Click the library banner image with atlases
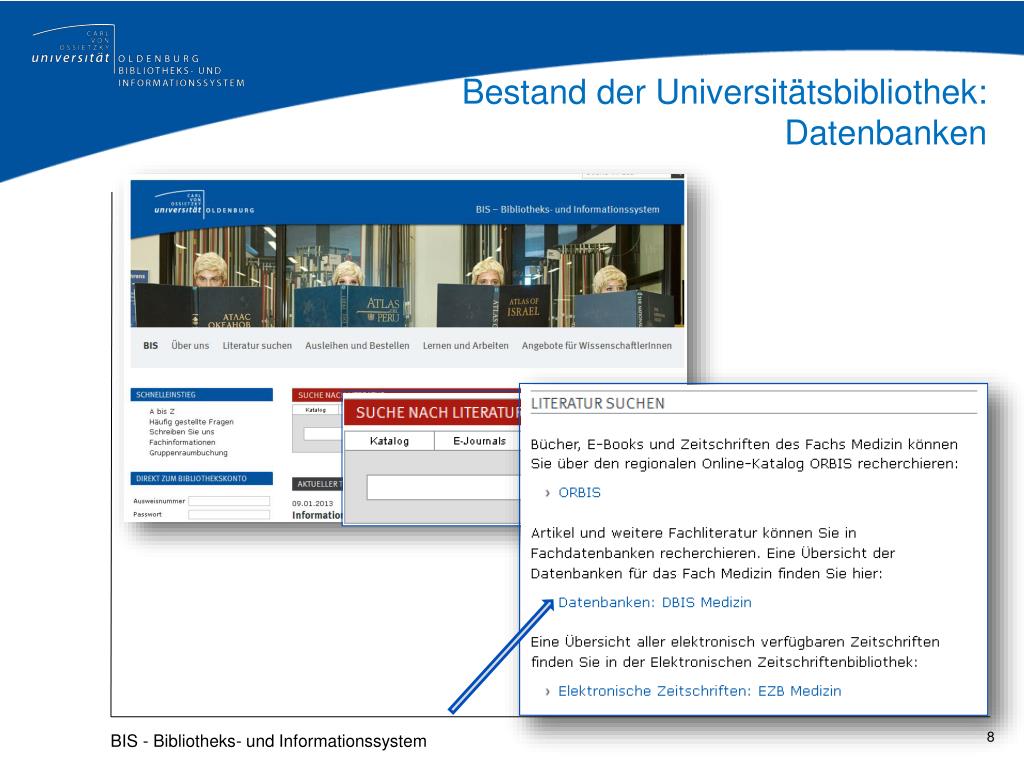Viewport: 1024px width, 768px height. click(407, 276)
